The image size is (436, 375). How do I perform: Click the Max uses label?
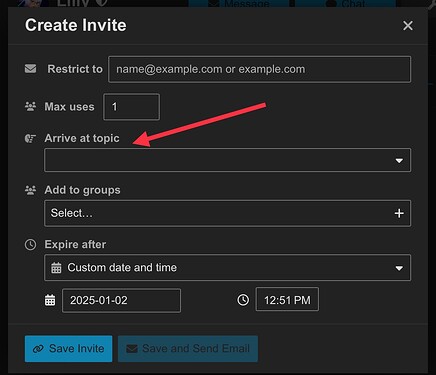coord(69,107)
